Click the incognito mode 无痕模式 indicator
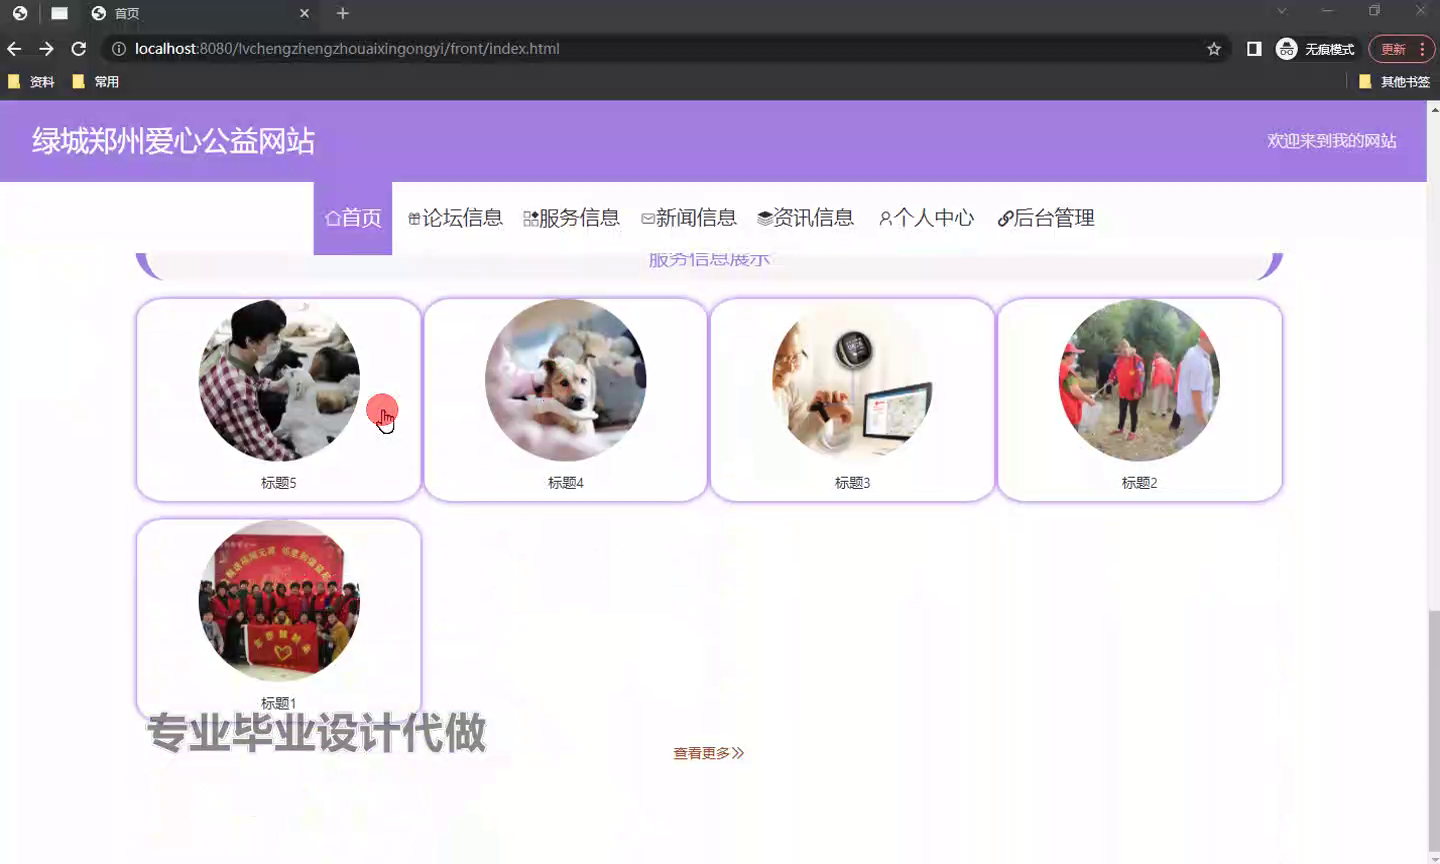 1316,49
